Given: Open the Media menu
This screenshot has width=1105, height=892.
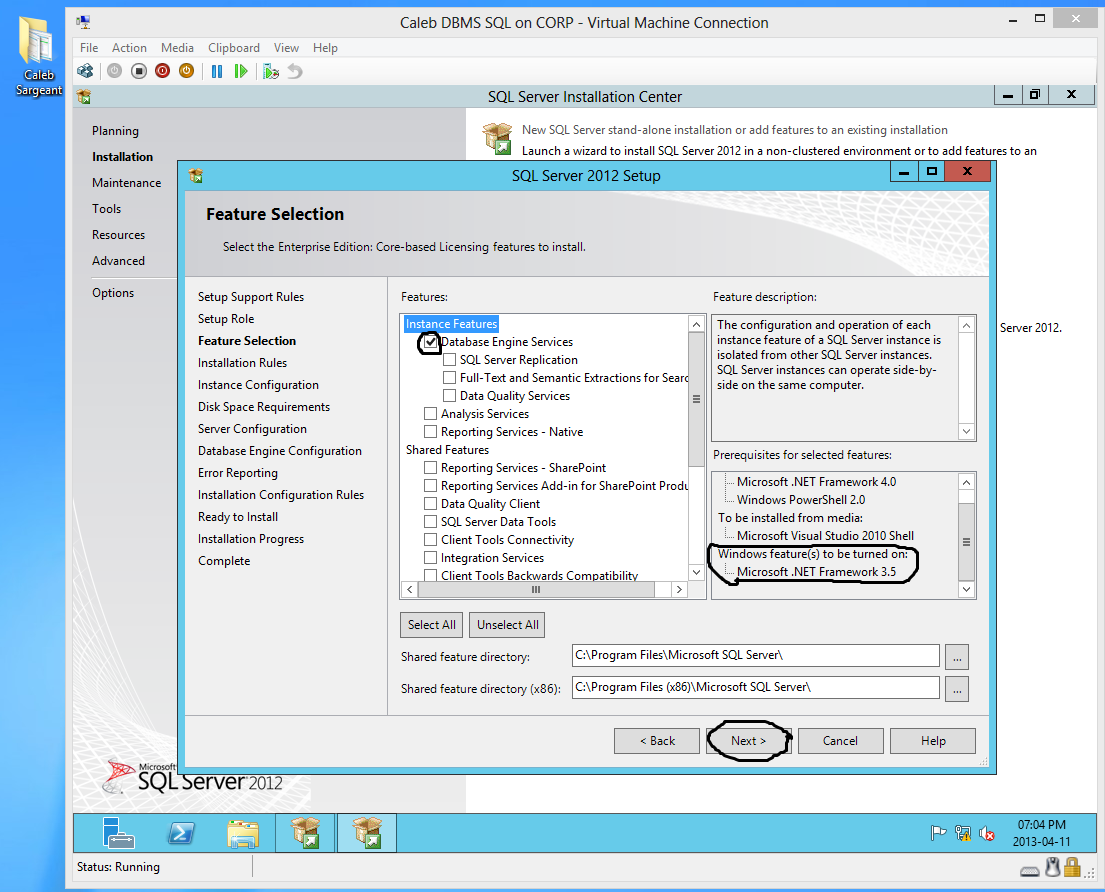Looking at the screenshot, I should (177, 48).
